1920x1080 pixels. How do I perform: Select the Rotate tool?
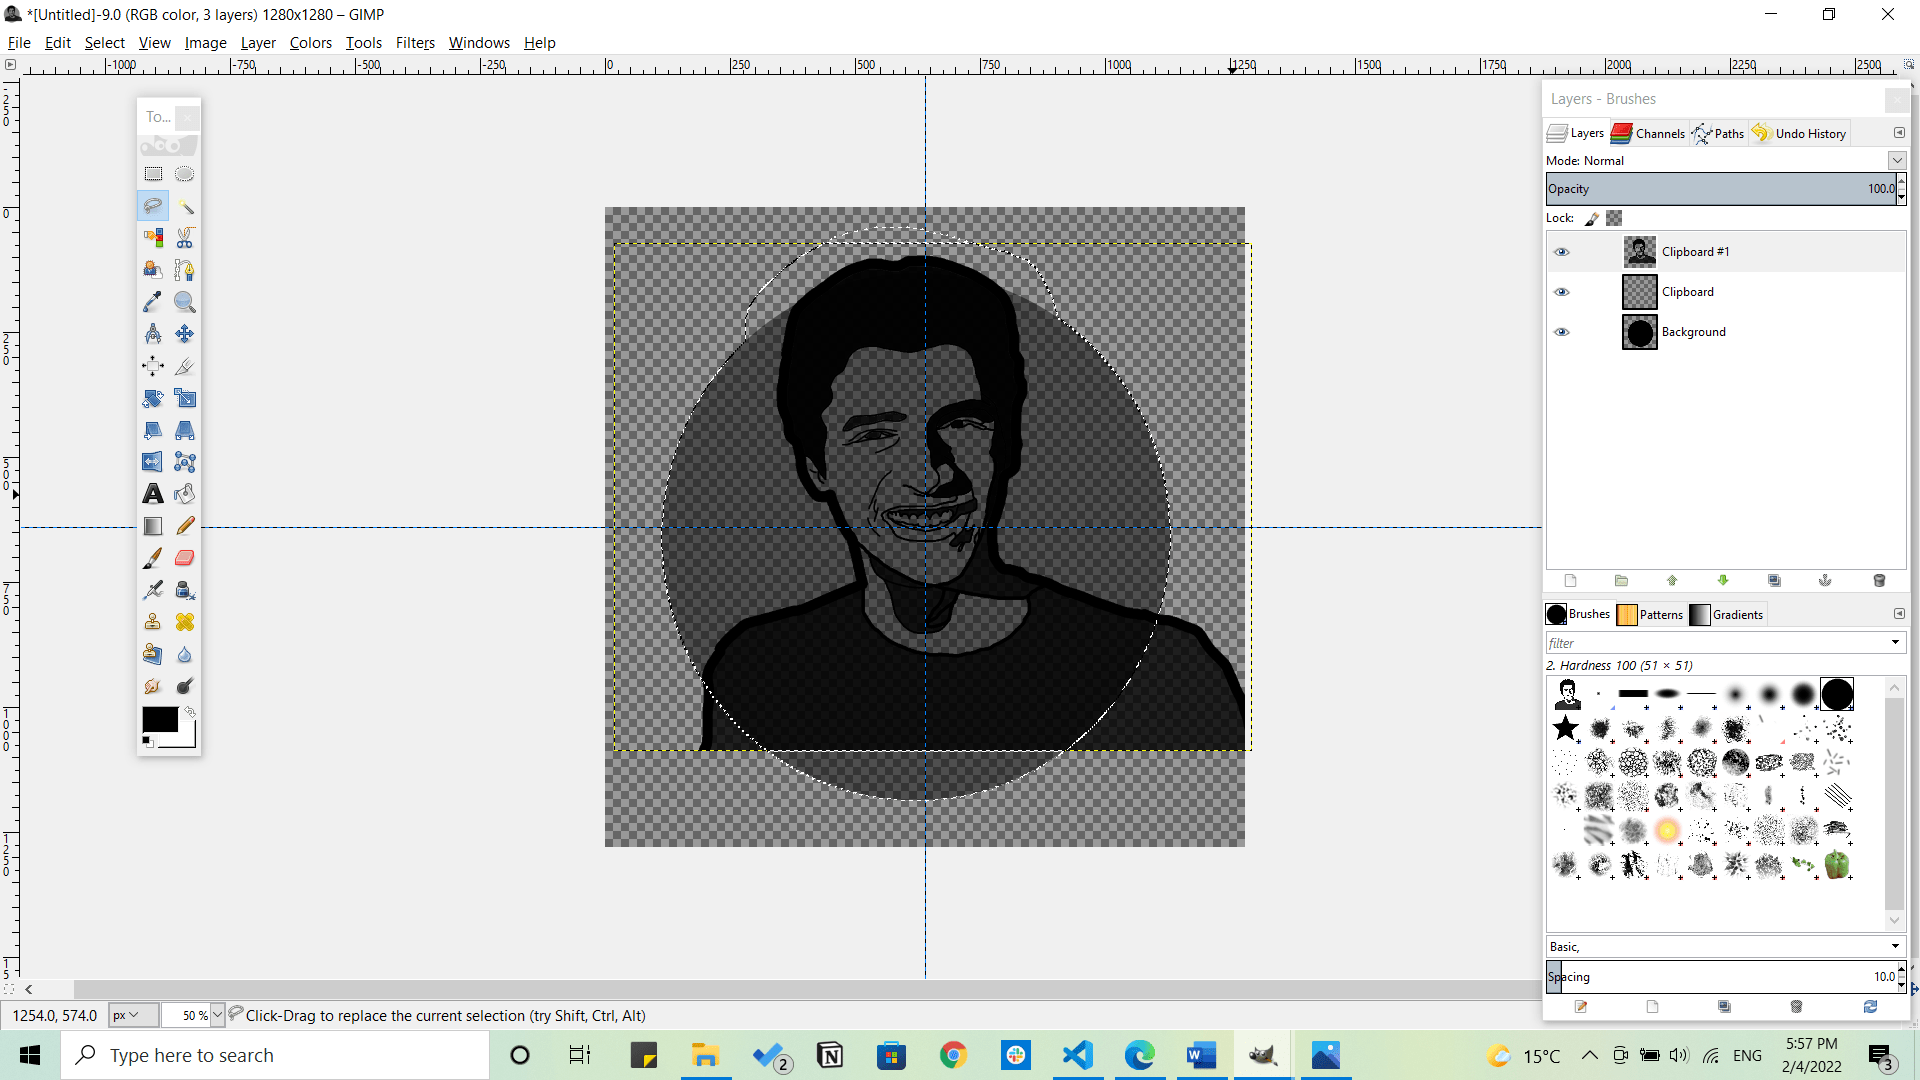[153, 398]
